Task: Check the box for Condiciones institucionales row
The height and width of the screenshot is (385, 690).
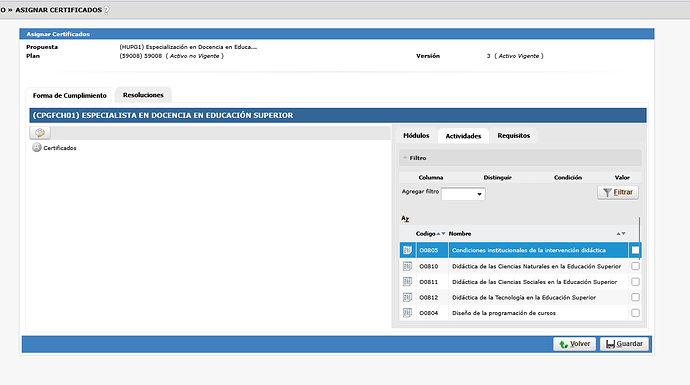Action: pos(635,250)
